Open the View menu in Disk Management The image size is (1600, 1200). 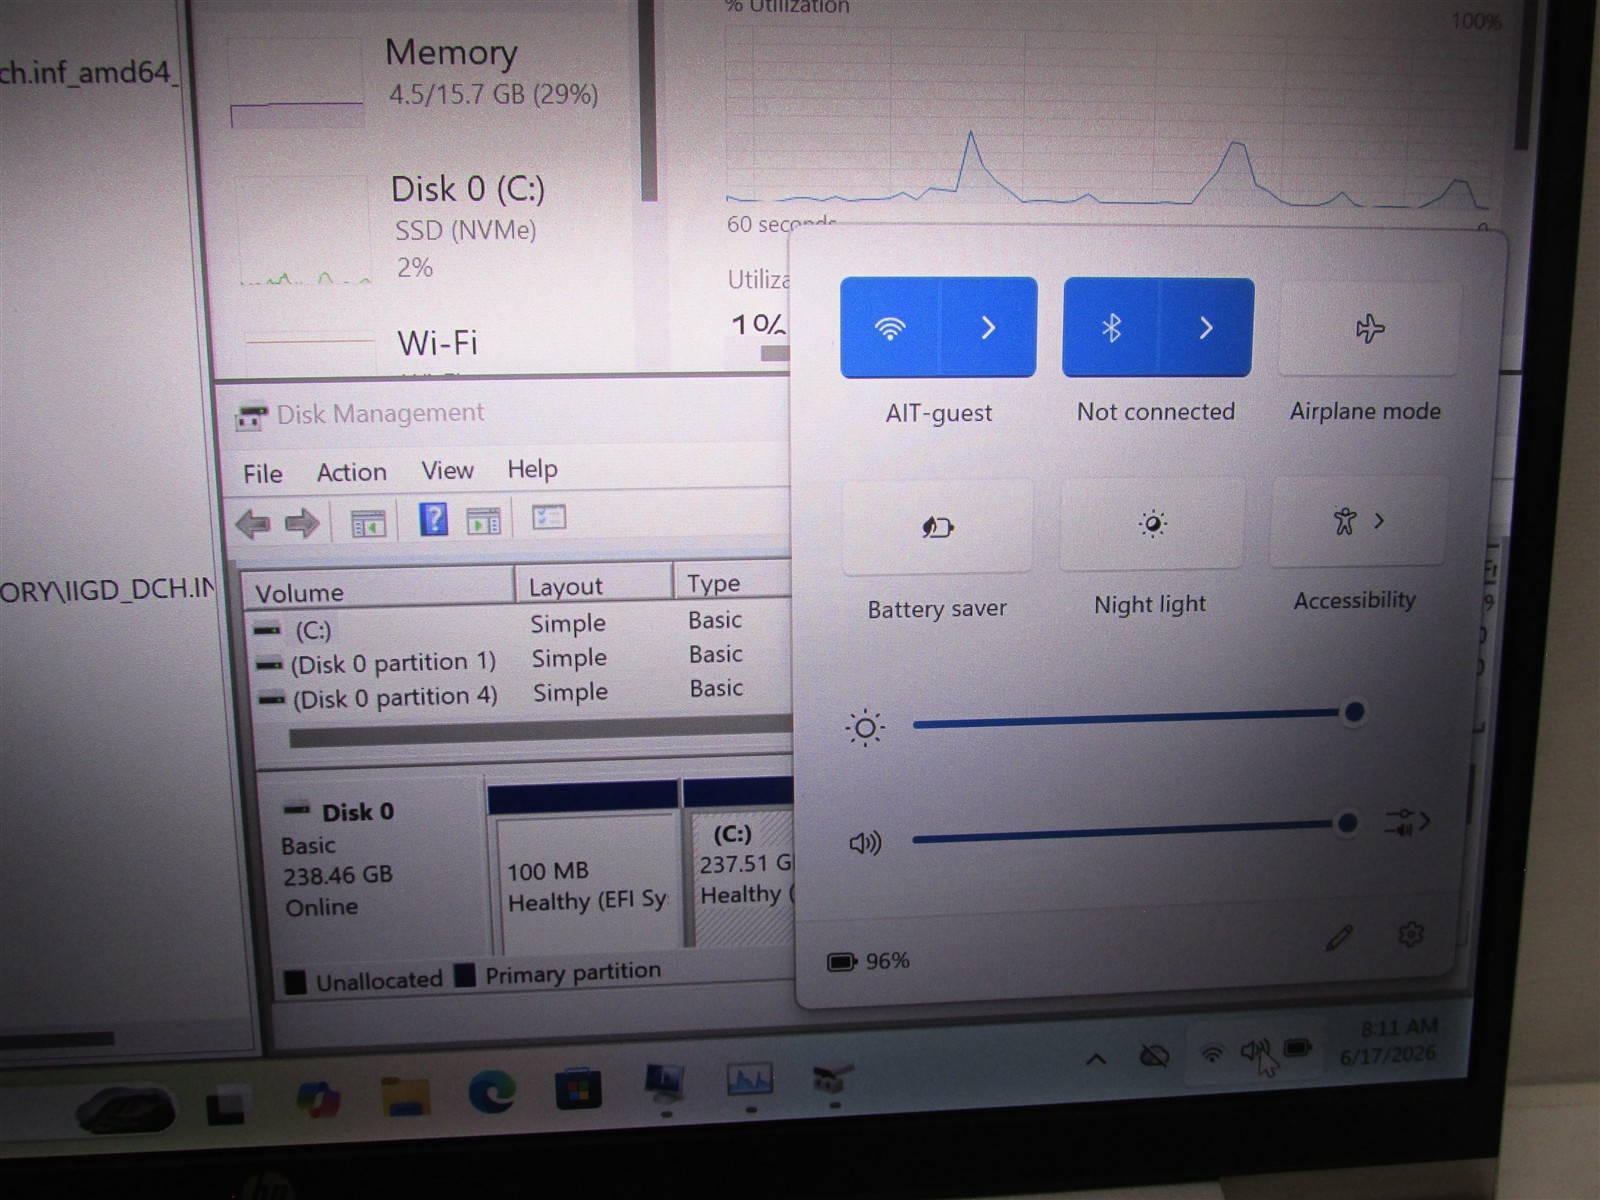click(447, 470)
